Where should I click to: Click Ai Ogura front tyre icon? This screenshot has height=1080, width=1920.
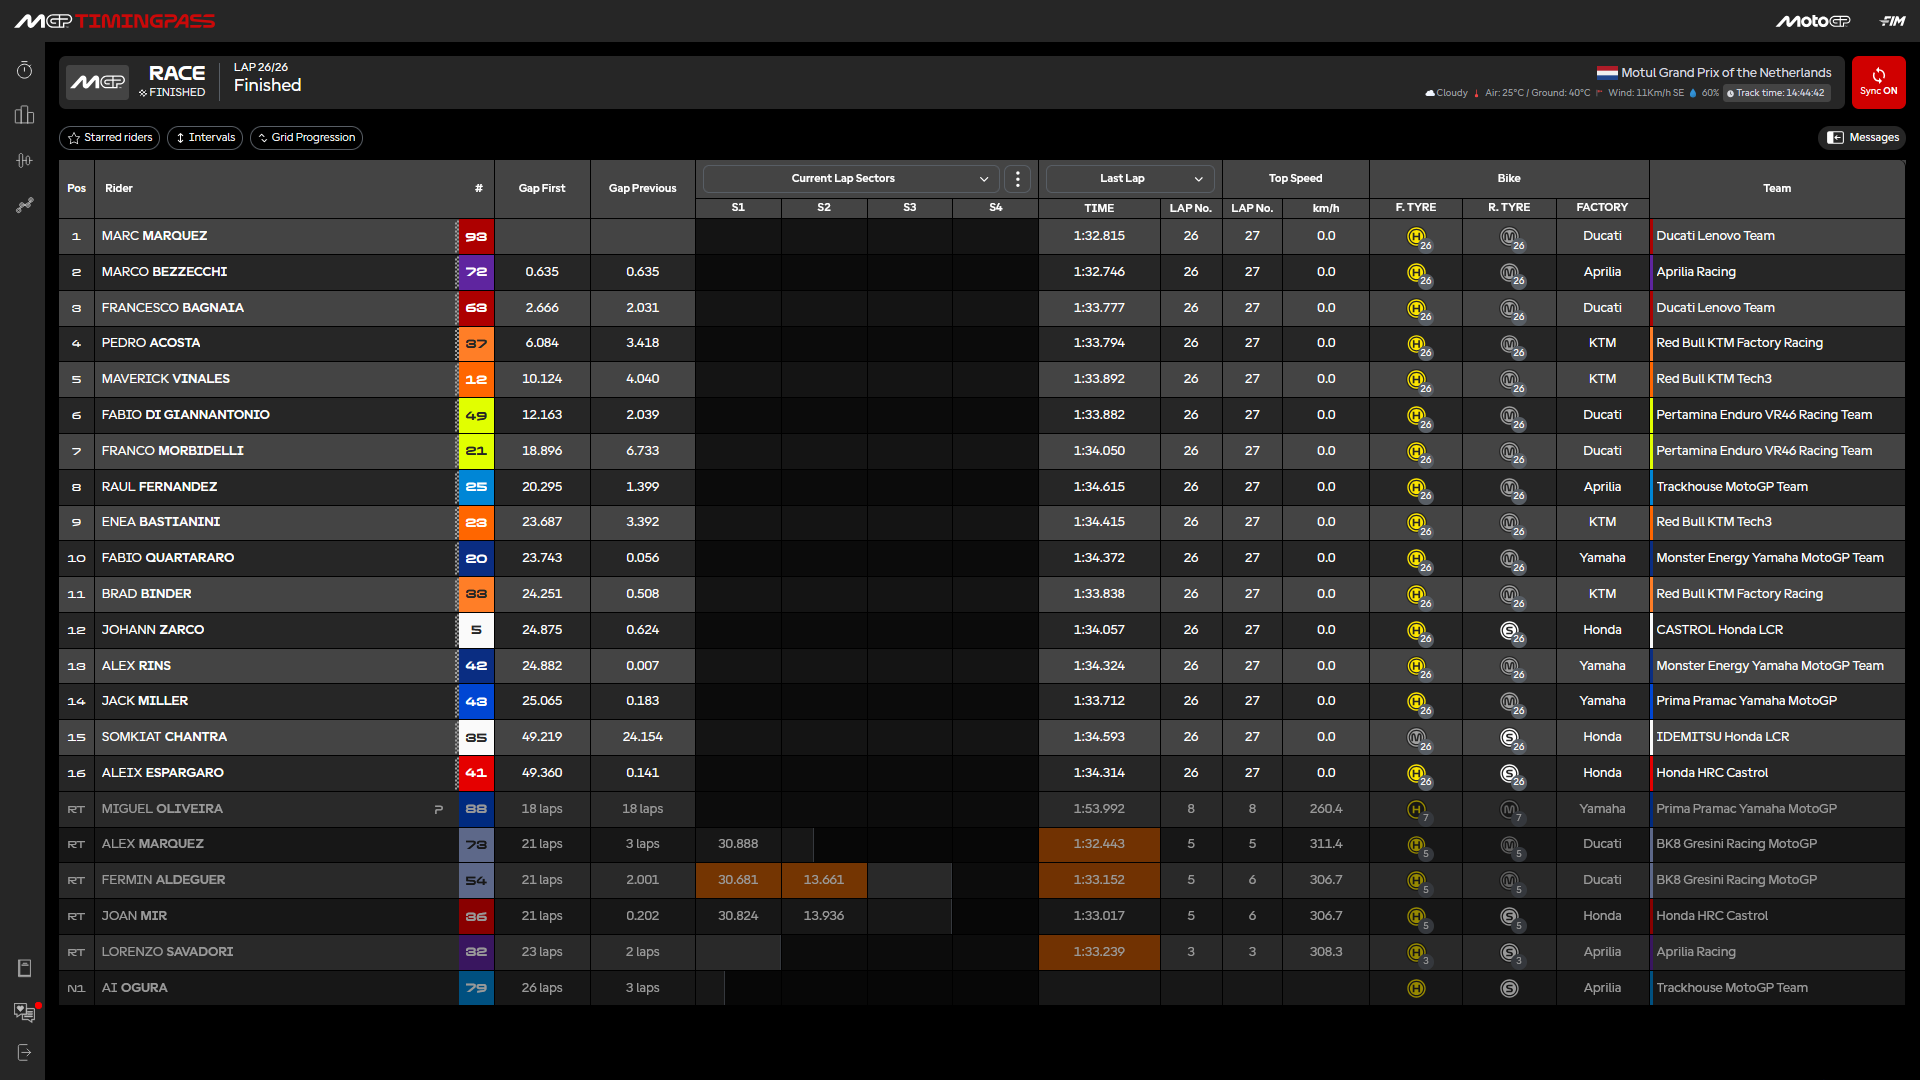pyautogui.click(x=1416, y=989)
